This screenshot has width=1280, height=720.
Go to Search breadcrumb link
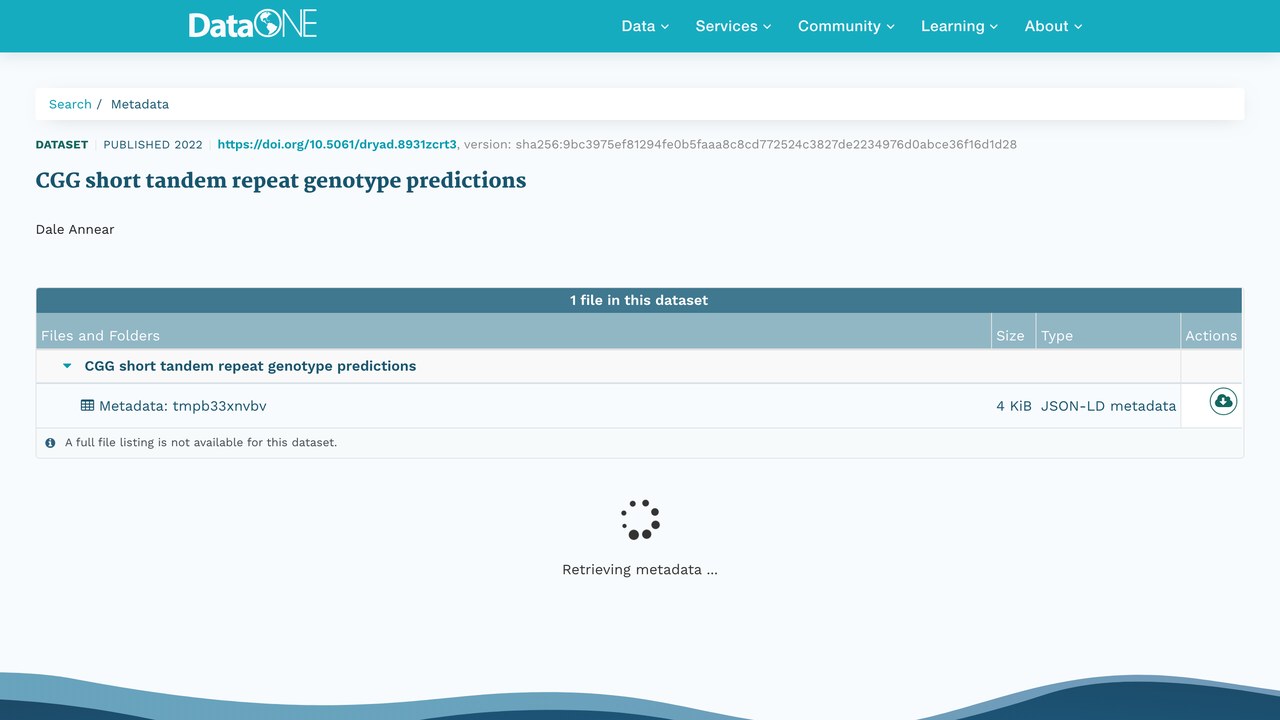pyautogui.click(x=70, y=104)
